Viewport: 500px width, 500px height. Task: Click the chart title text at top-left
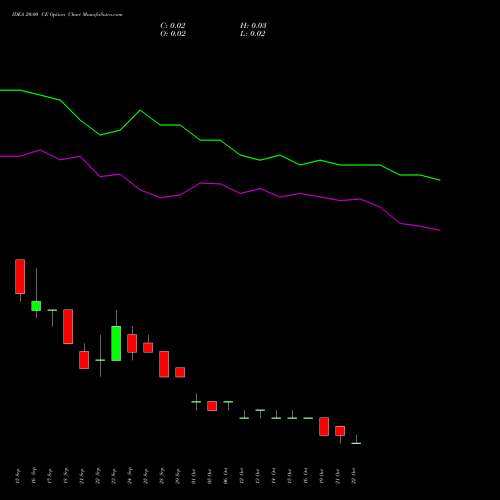67,15
